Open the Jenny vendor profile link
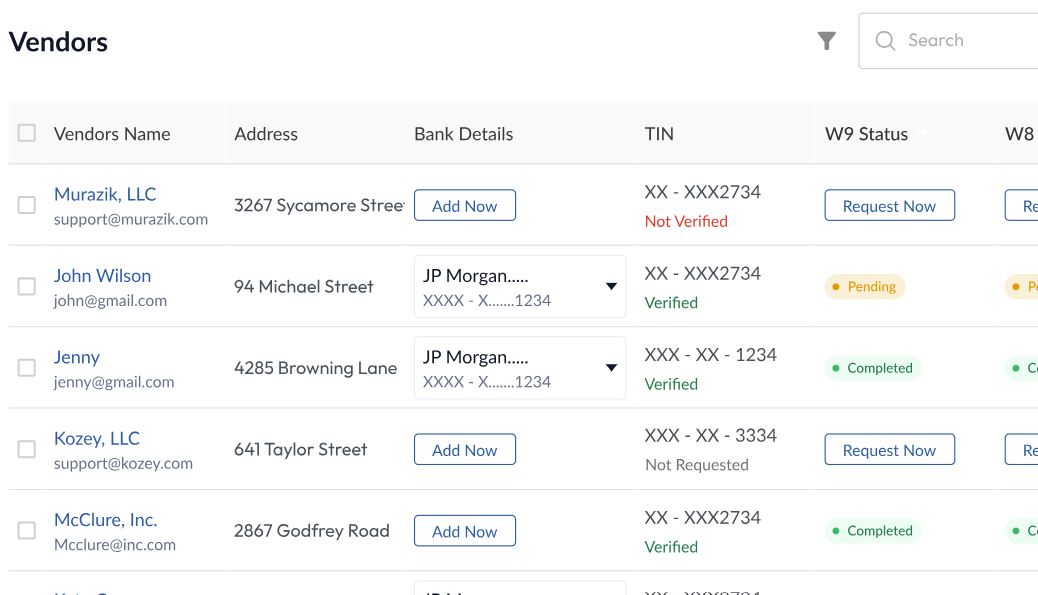Screen dimensions: 1038x595 click(x=77, y=357)
